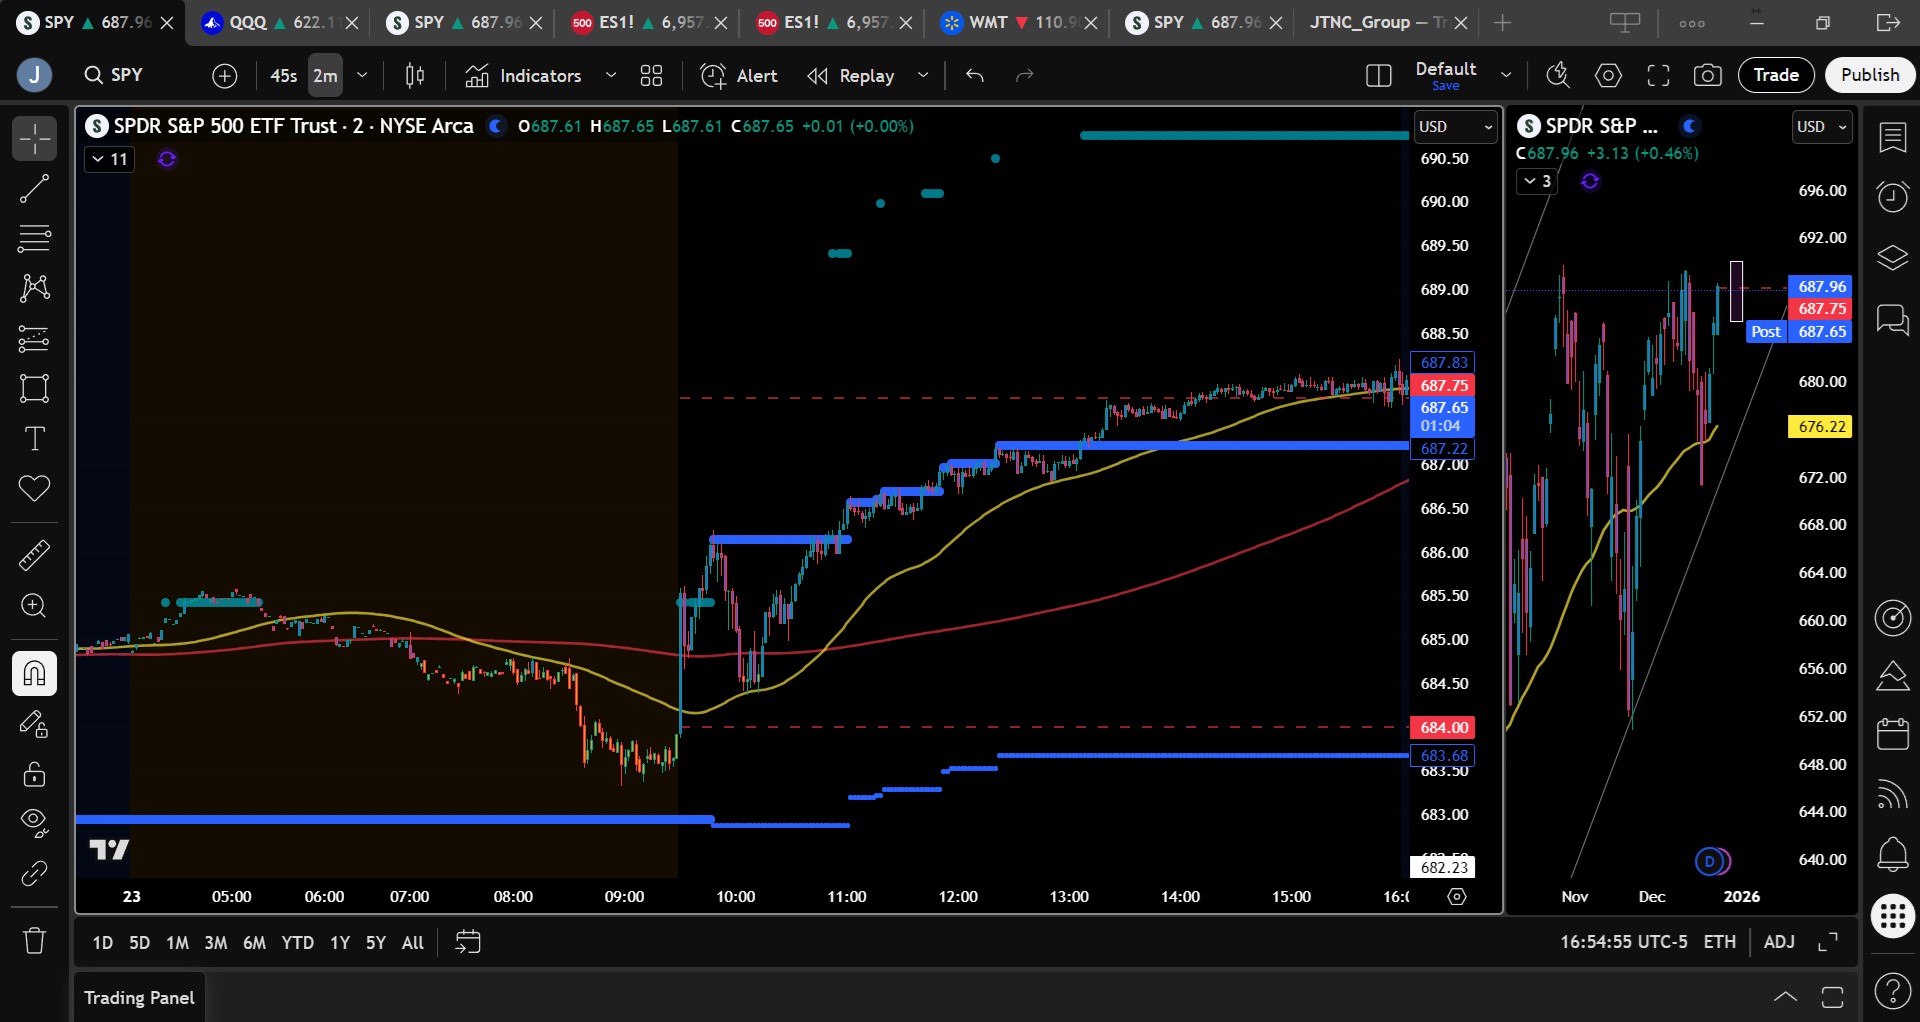The height and width of the screenshot is (1022, 1920).
Task: Open the USD currency dropdown on right chart
Action: tap(1822, 127)
